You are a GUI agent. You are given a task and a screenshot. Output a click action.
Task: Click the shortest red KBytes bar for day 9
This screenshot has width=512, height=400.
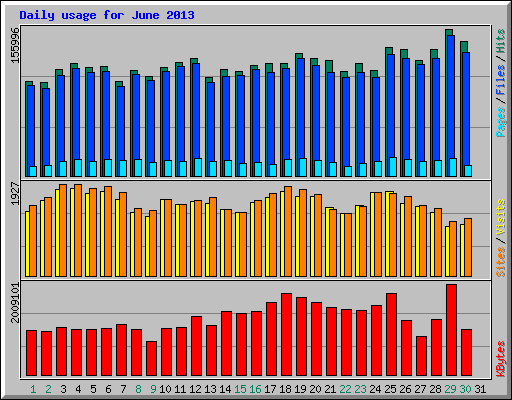click(x=151, y=358)
